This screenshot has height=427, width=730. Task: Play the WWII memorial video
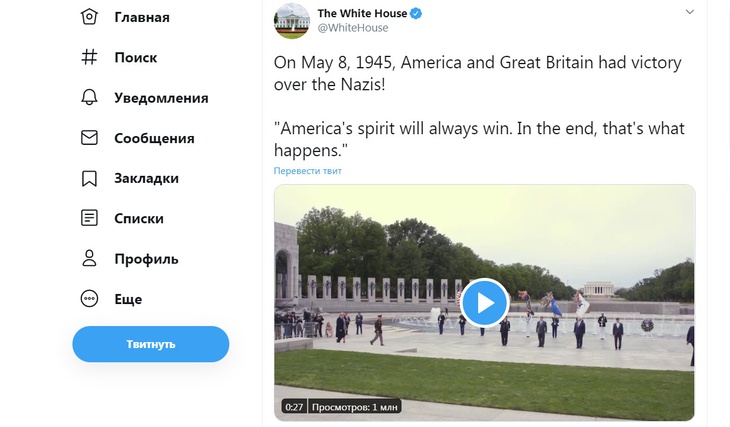click(x=485, y=302)
